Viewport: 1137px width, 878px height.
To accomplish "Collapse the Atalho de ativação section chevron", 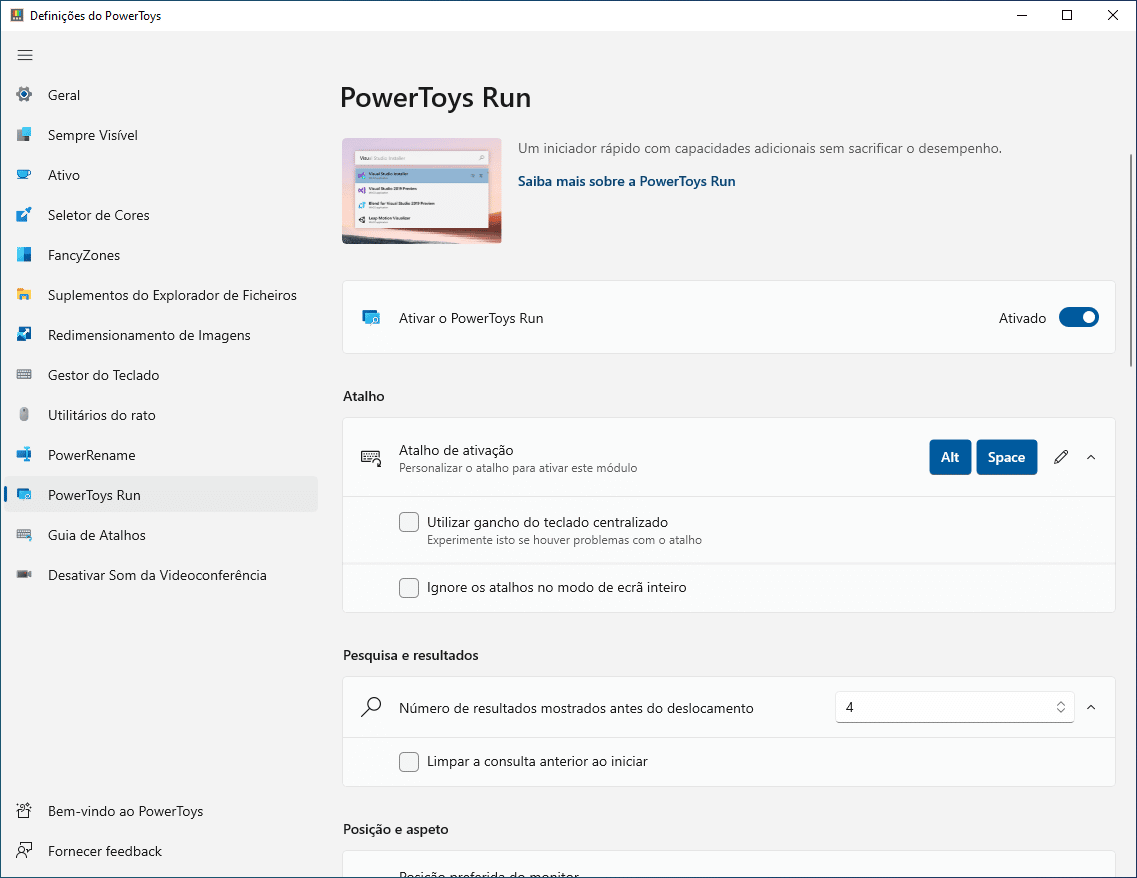I will click(1091, 457).
